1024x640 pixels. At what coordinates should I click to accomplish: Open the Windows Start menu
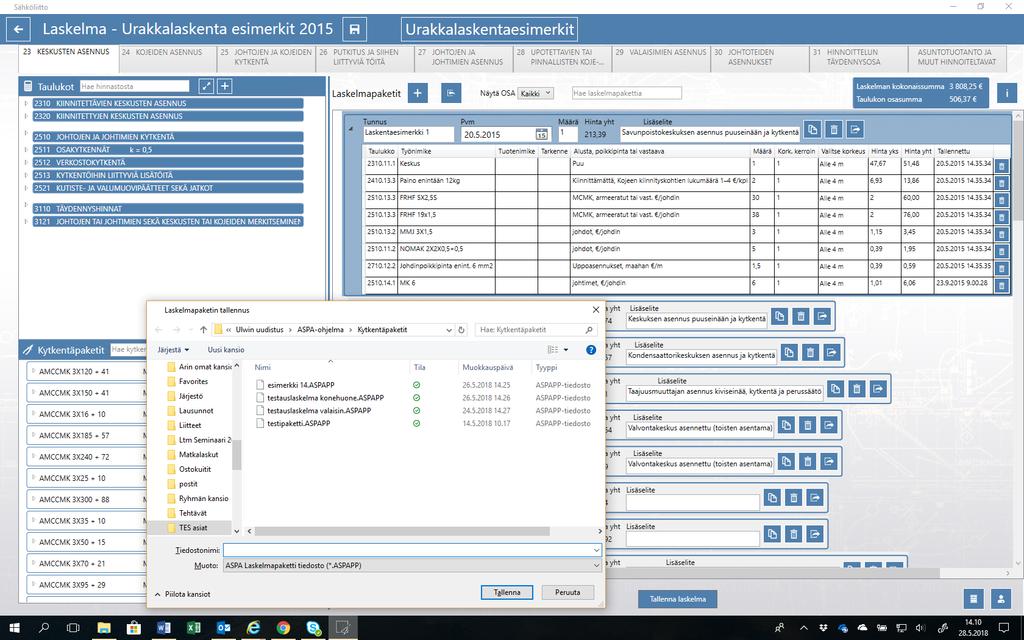(x=14, y=628)
